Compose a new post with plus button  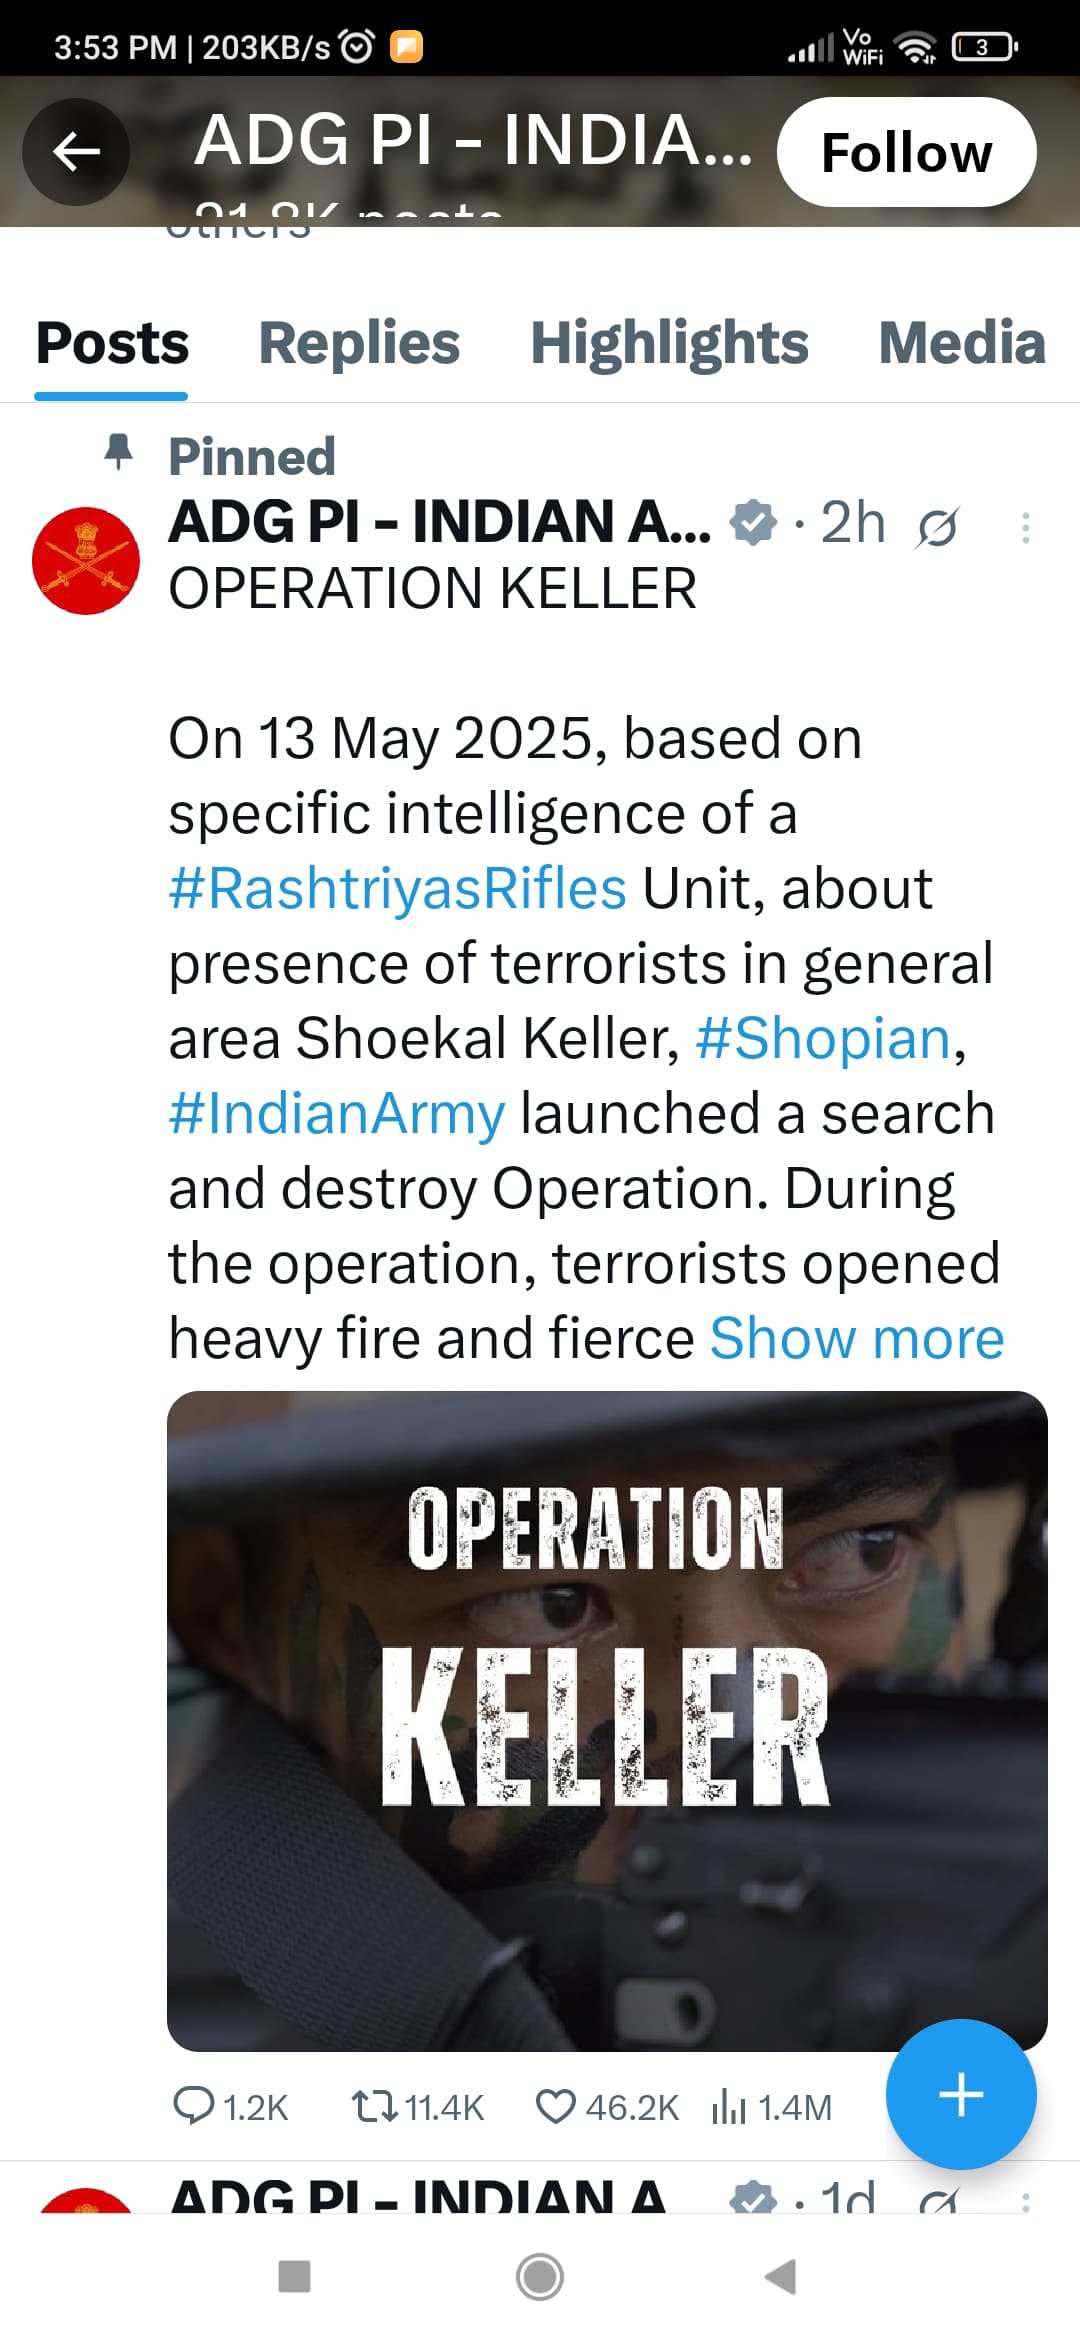[x=961, y=2094]
